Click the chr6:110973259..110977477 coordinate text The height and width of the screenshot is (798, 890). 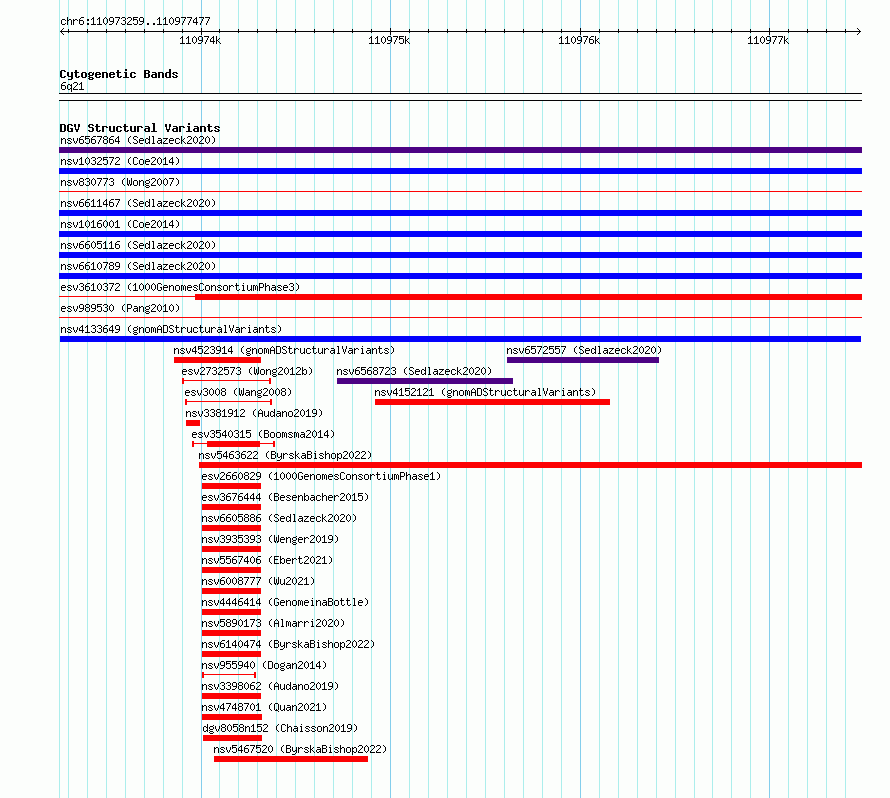135,22
